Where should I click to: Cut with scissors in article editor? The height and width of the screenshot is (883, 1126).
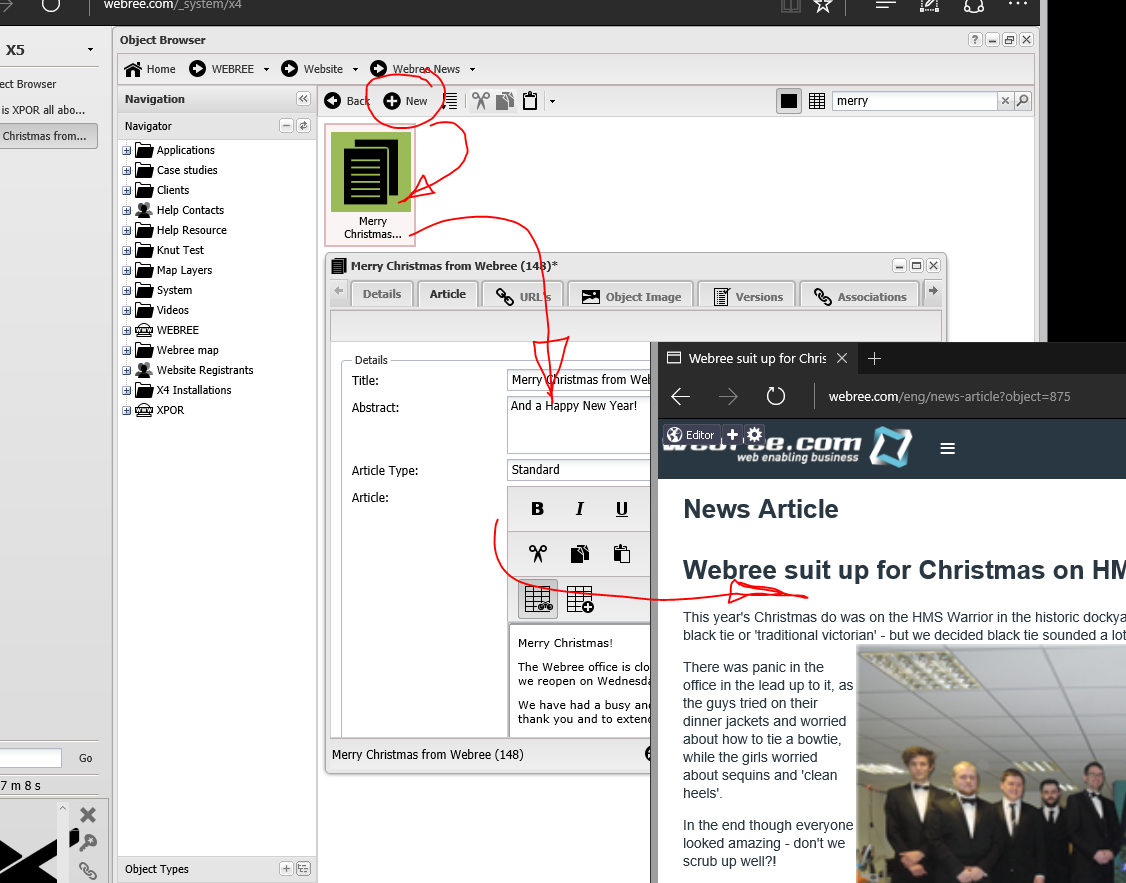coord(537,553)
